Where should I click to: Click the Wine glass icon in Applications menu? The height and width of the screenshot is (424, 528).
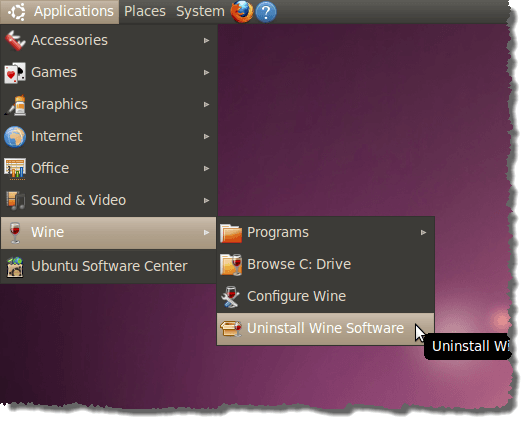15,233
